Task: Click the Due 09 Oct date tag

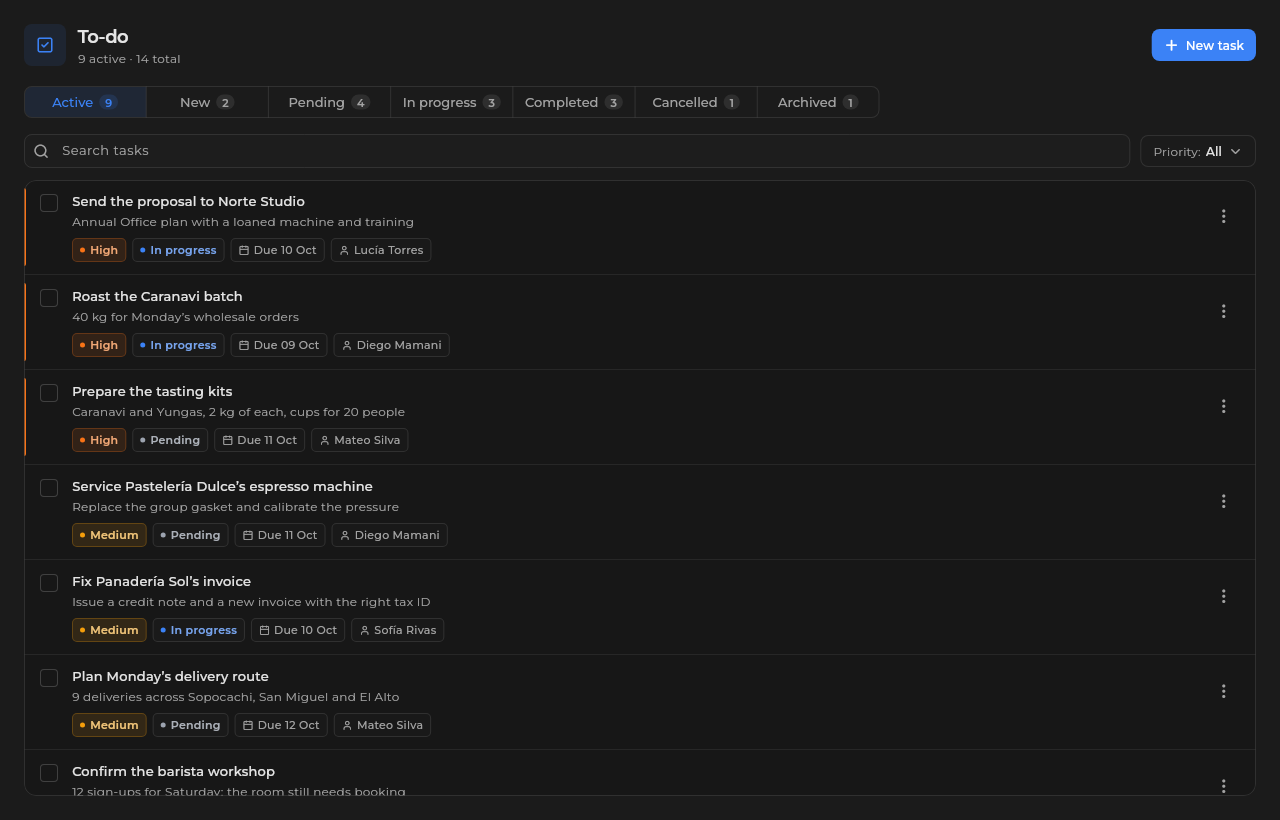Action: 279,345
